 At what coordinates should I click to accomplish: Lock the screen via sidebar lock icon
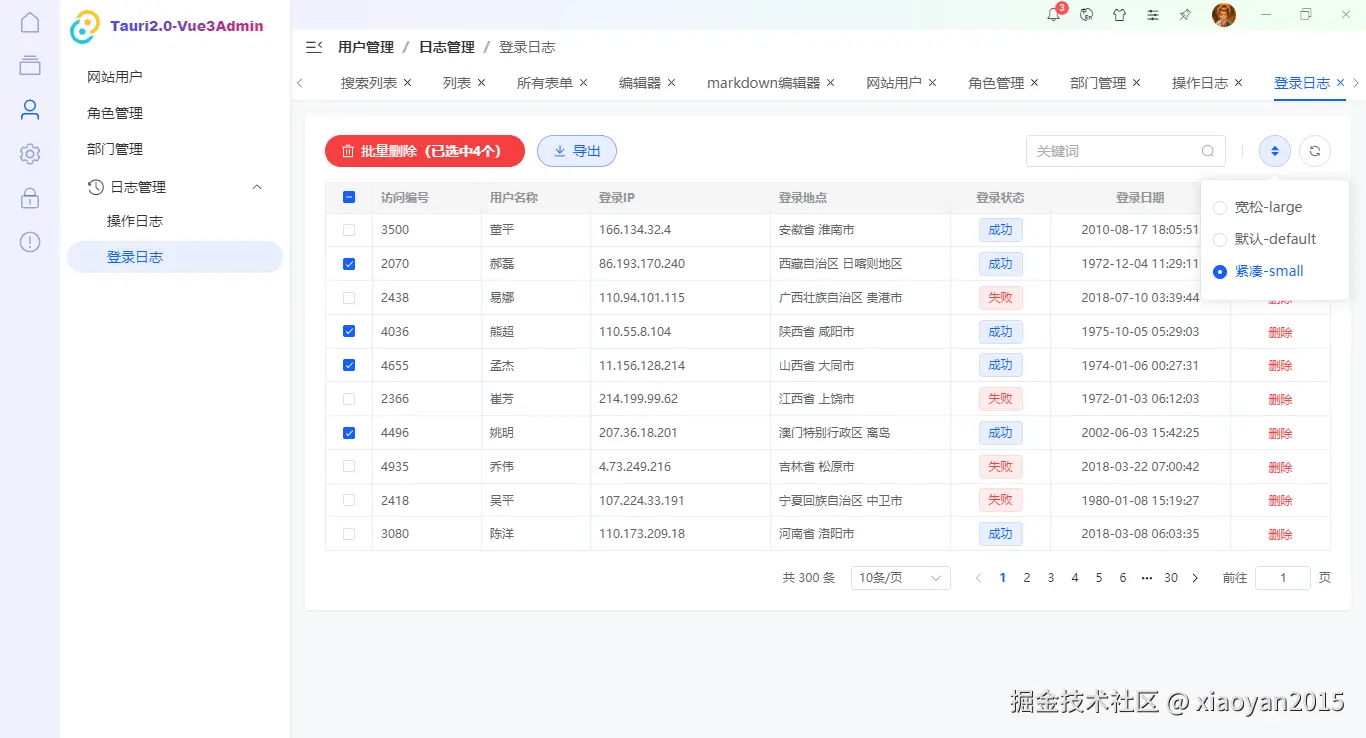point(29,197)
